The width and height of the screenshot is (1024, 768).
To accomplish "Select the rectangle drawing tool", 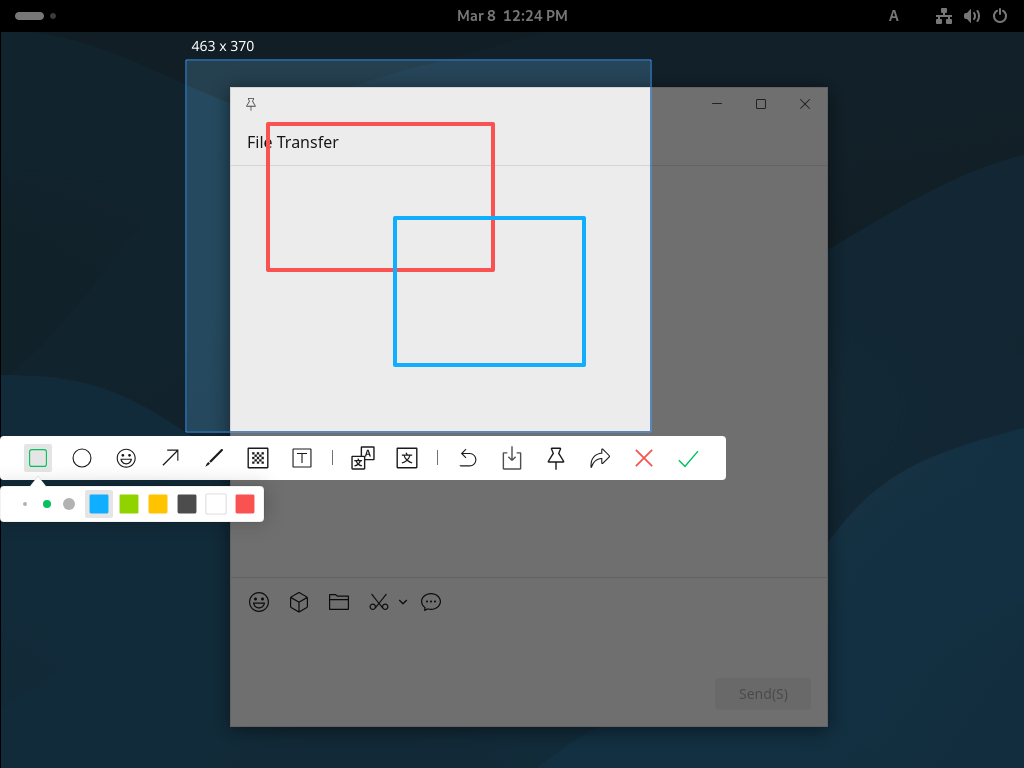I will [38, 458].
